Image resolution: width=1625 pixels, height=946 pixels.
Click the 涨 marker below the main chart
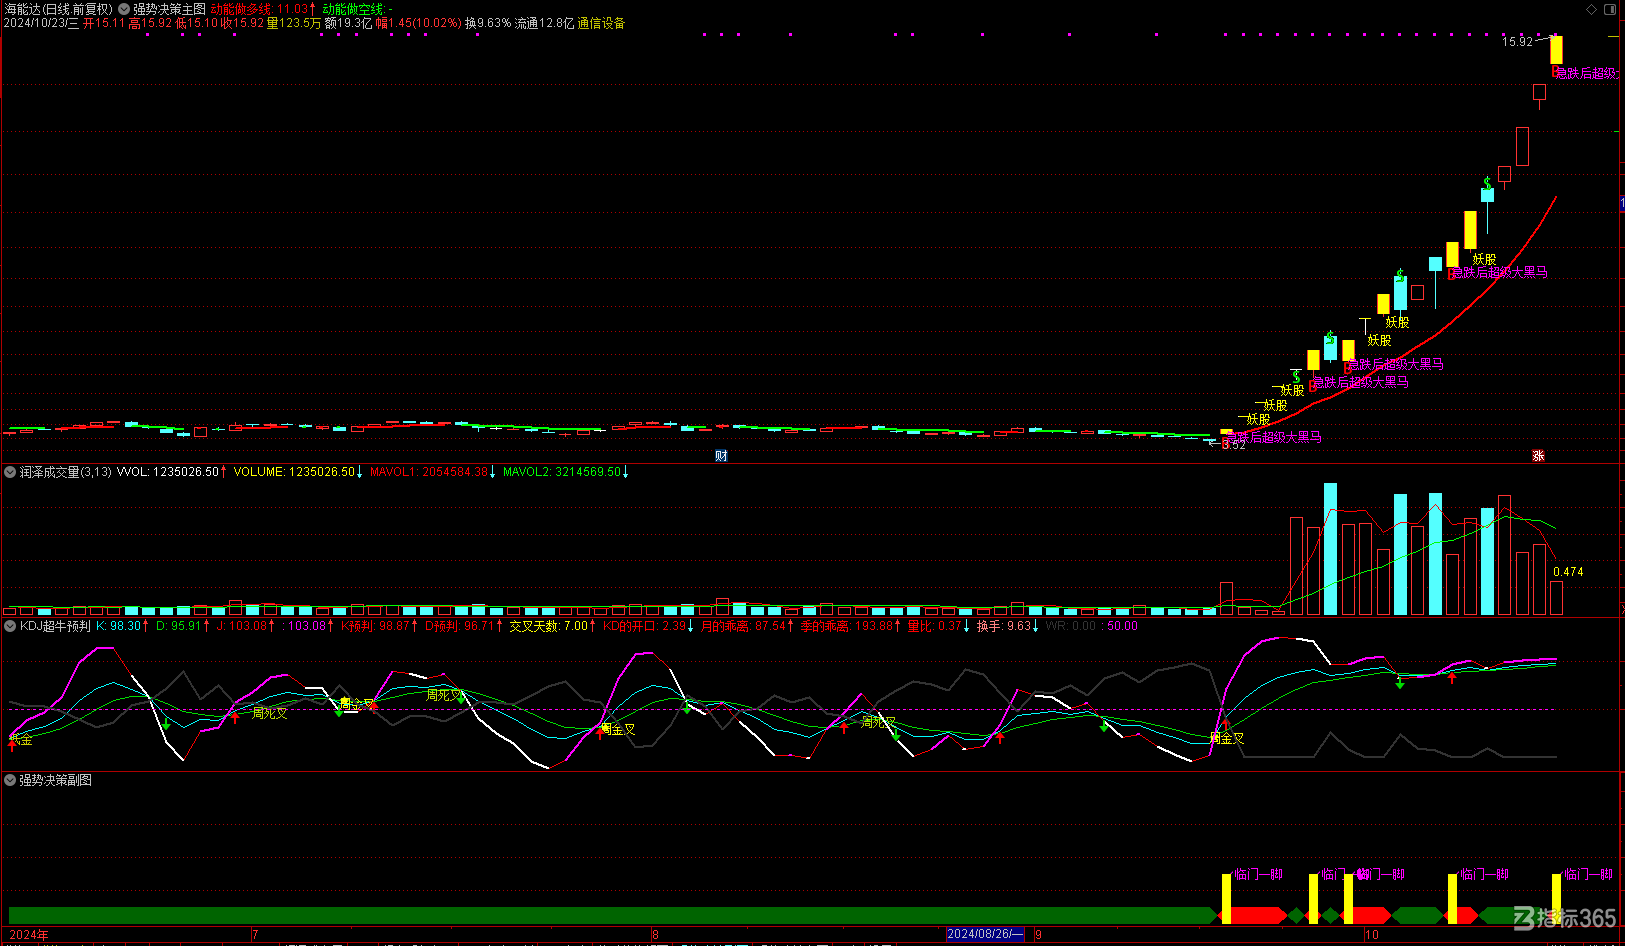(1538, 455)
